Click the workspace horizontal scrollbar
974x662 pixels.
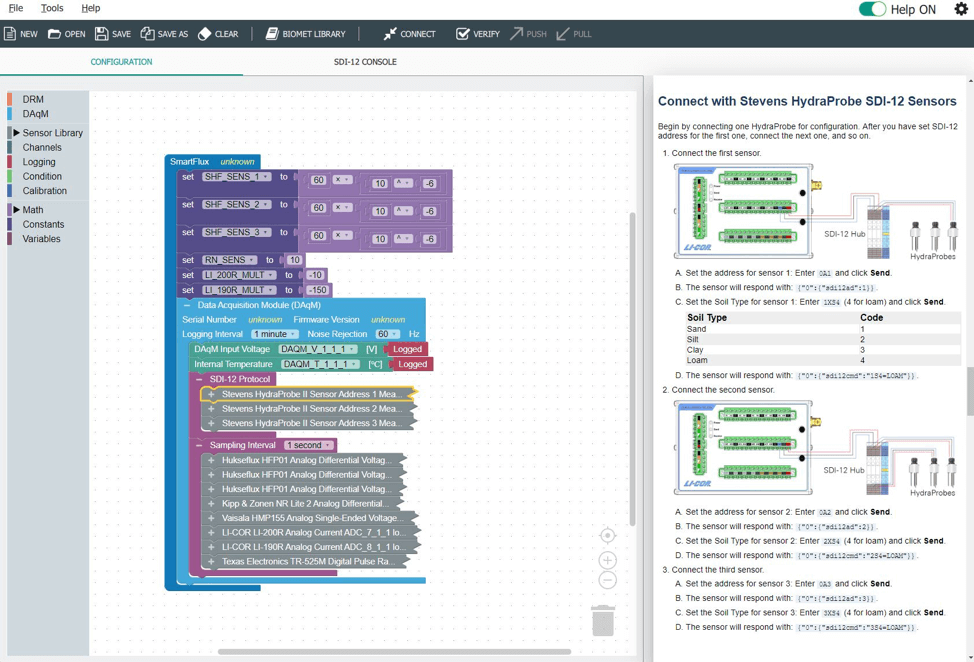click(394, 651)
